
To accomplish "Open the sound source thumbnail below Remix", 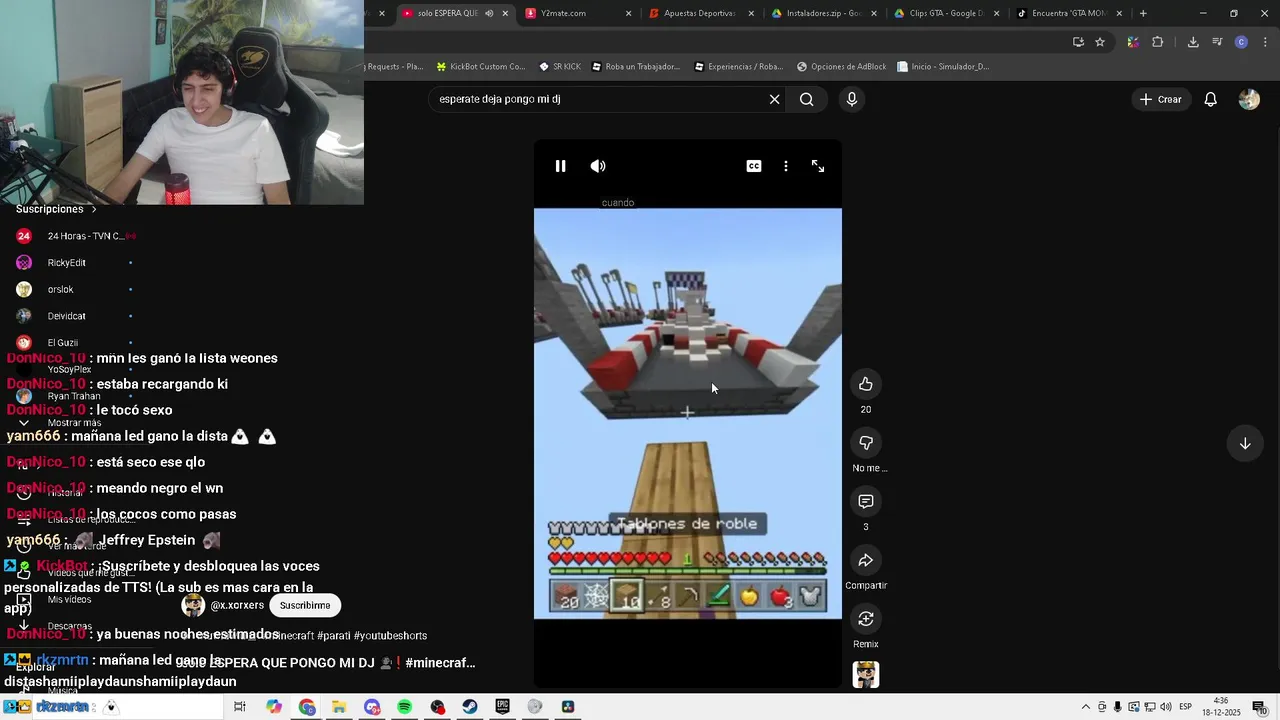I will (x=866, y=675).
